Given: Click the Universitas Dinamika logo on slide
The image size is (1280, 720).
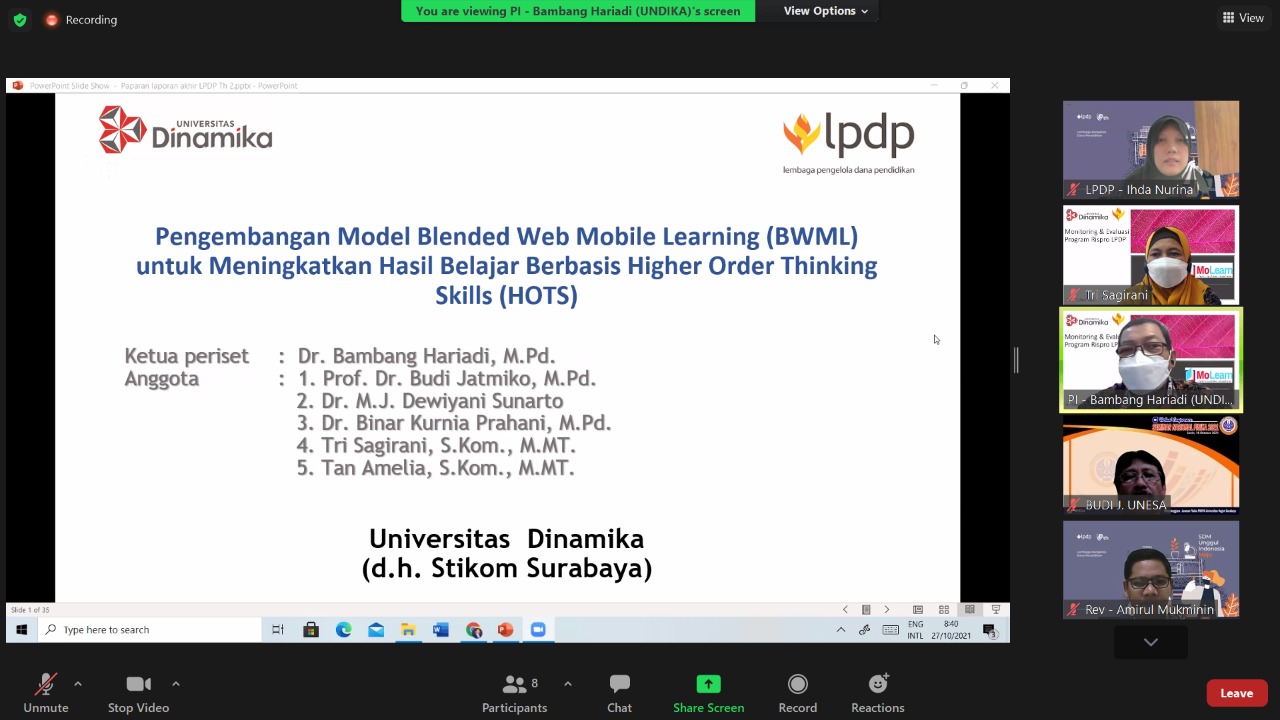Looking at the screenshot, I should click(185, 130).
